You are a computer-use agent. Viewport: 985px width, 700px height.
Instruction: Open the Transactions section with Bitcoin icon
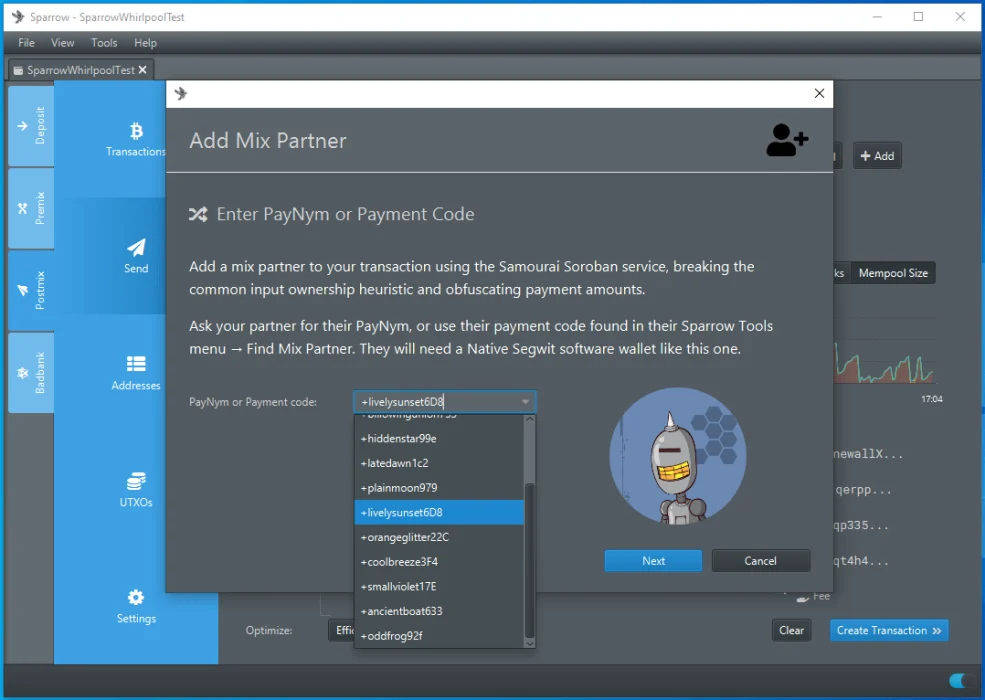136,139
